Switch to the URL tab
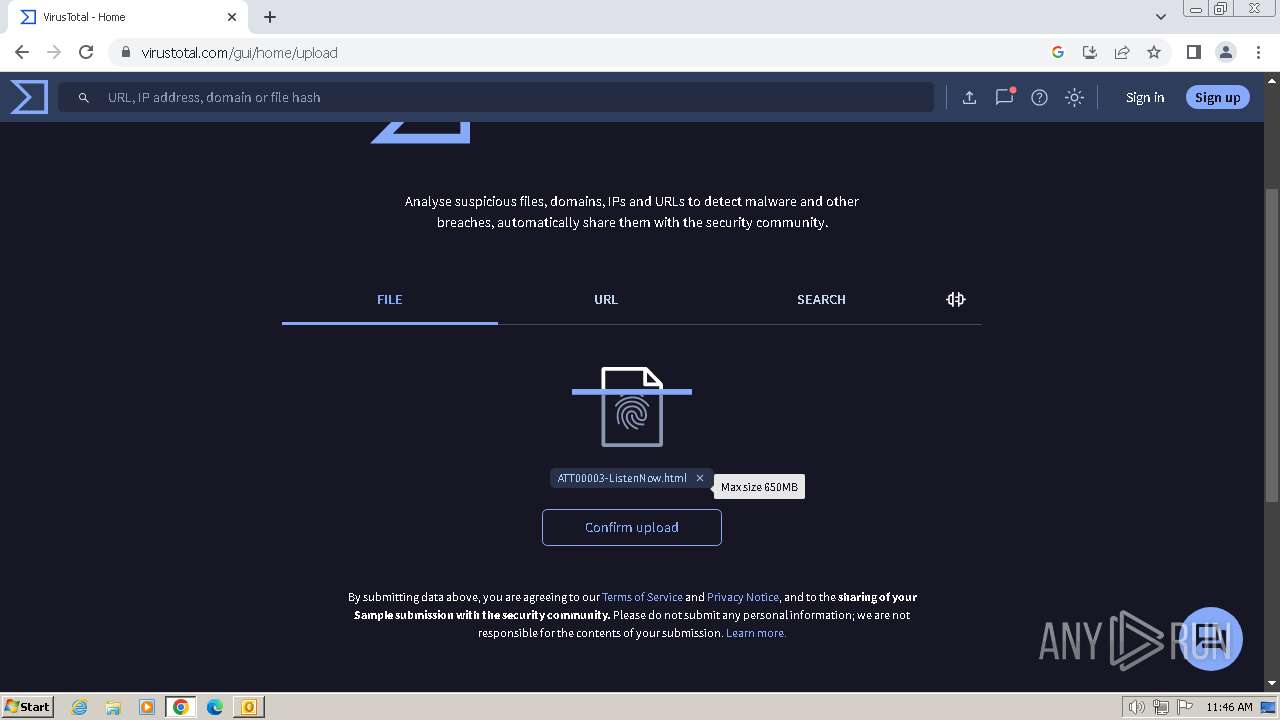The image size is (1280, 720). (x=606, y=299)
